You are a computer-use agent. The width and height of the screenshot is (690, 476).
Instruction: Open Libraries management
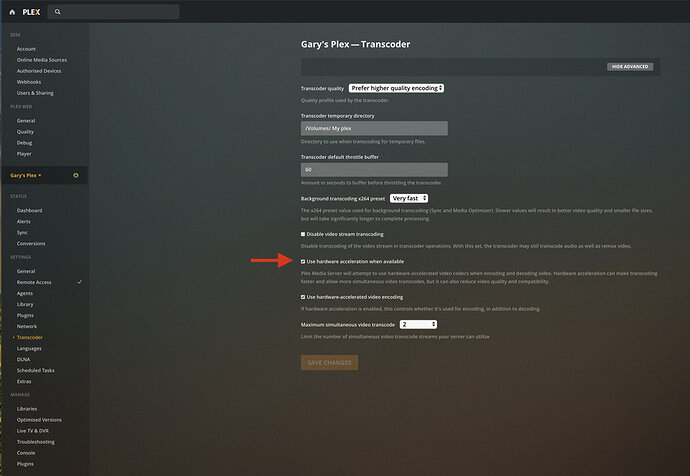pyautogui.click(x=27, y=409)
